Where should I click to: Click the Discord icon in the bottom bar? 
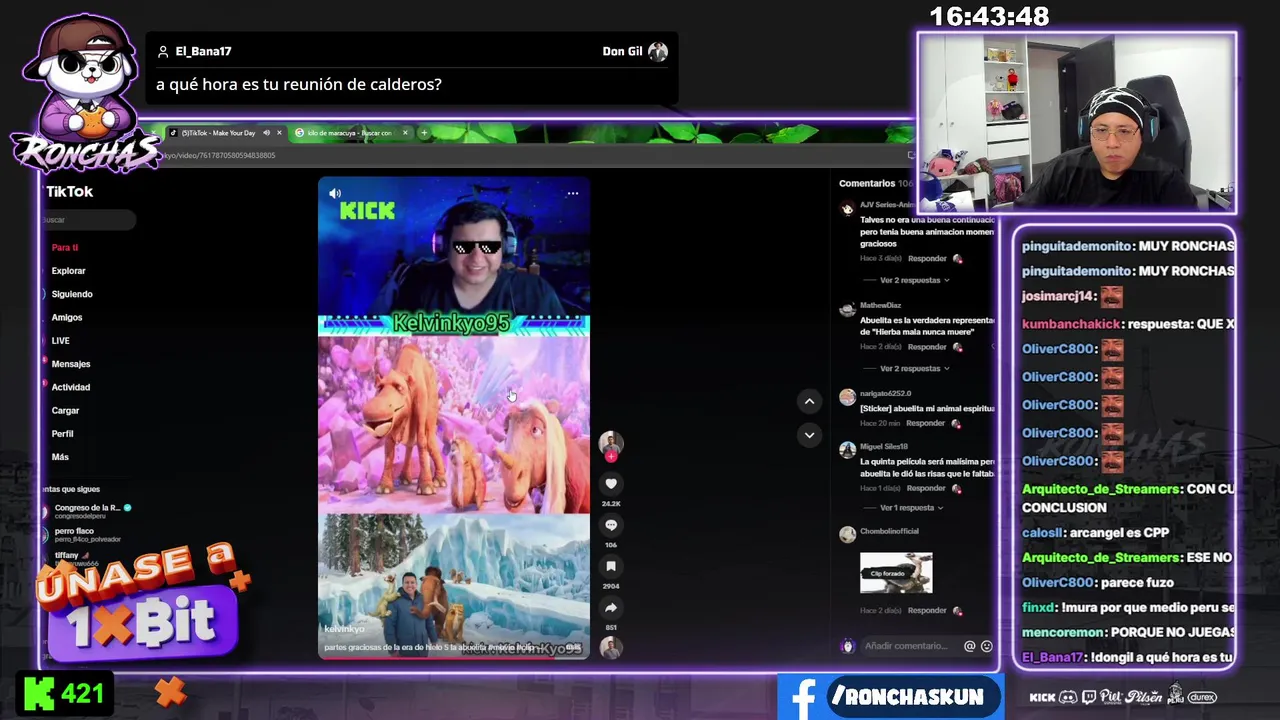click(1068, 697)
